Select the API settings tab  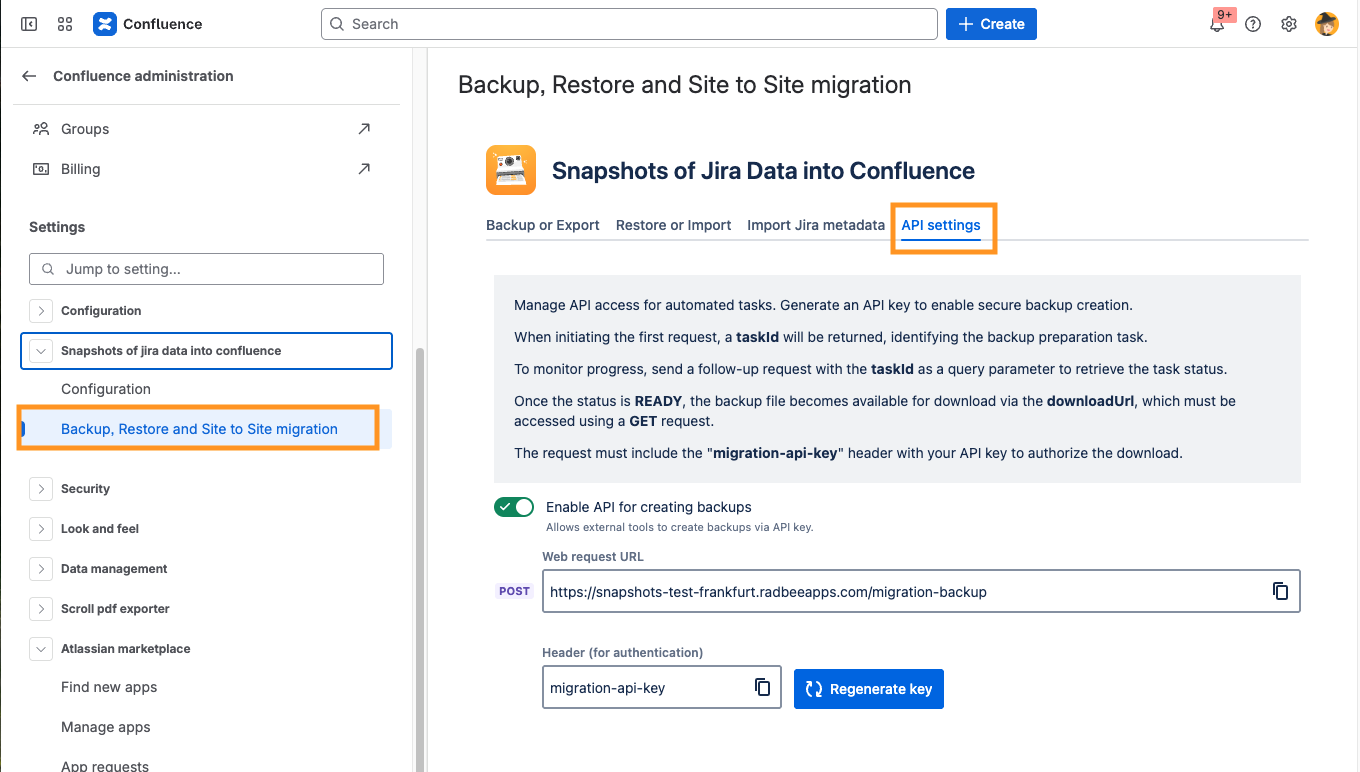(941, 225)
